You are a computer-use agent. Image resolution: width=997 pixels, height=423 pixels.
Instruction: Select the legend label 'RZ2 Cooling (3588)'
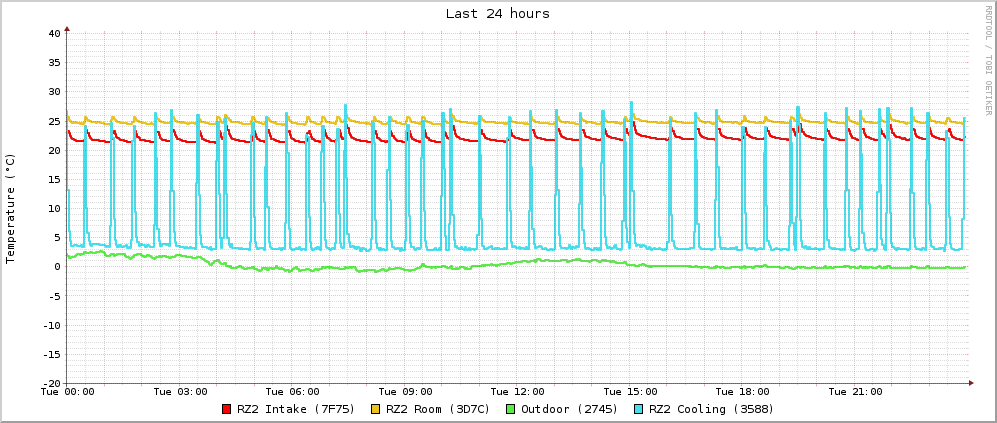(x=712, y=409)
